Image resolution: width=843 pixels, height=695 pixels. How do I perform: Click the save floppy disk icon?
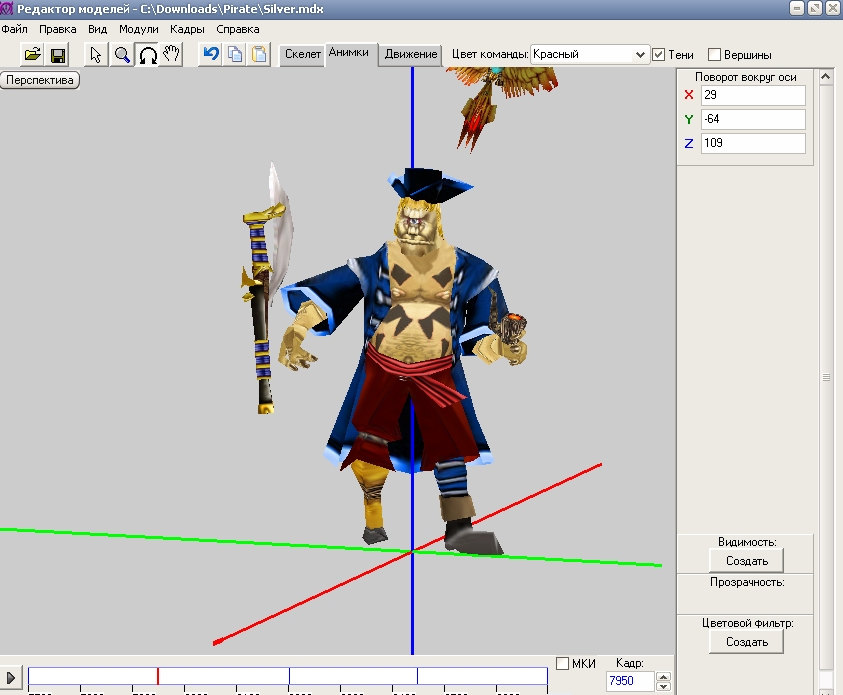pyautogui.click(x=58, y=55)
